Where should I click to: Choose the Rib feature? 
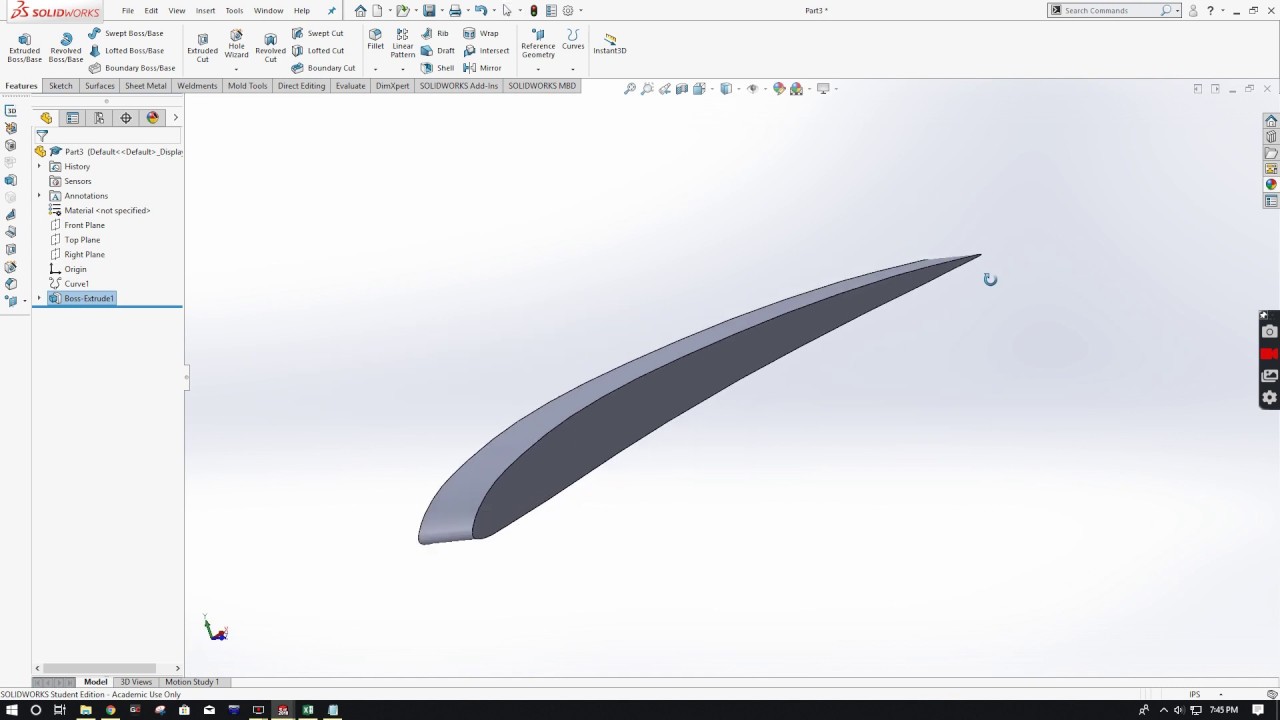tap(435, 33)
